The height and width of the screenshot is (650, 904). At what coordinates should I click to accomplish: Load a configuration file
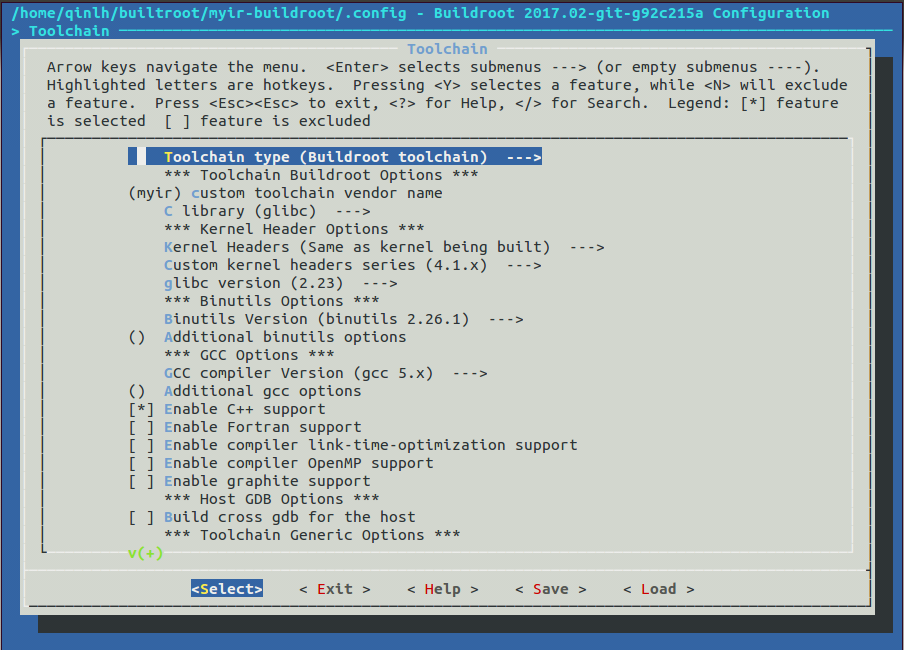(x=656, y=588)
